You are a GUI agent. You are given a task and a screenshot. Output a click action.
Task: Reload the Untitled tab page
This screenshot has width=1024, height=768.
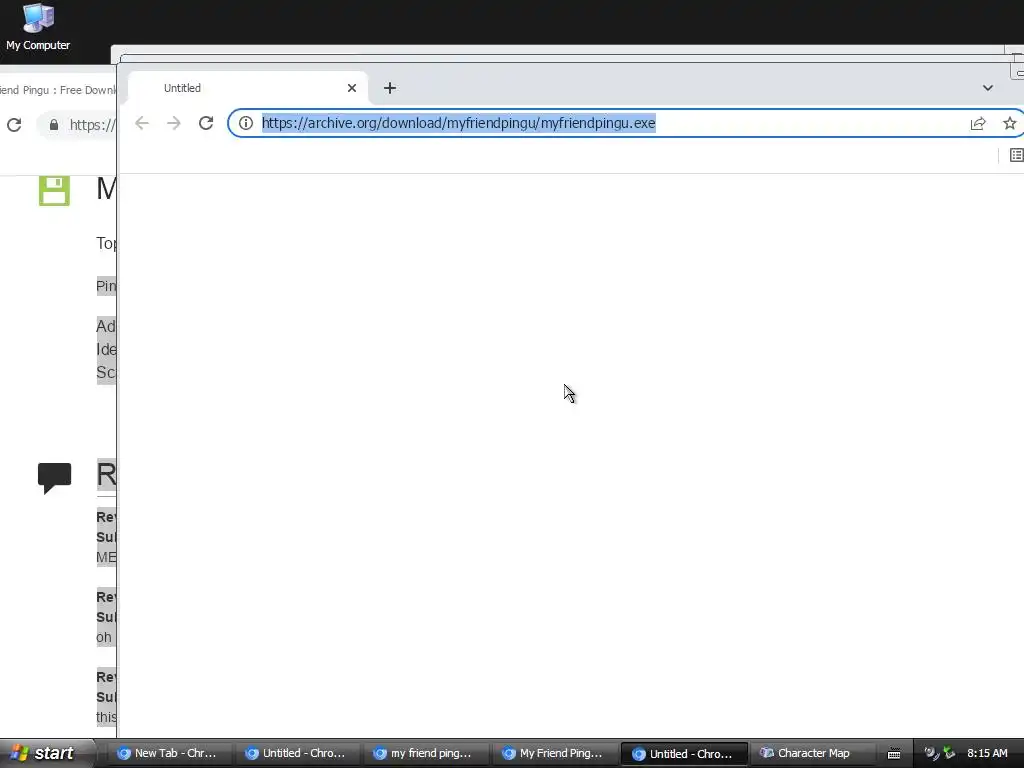click(206, 123)
